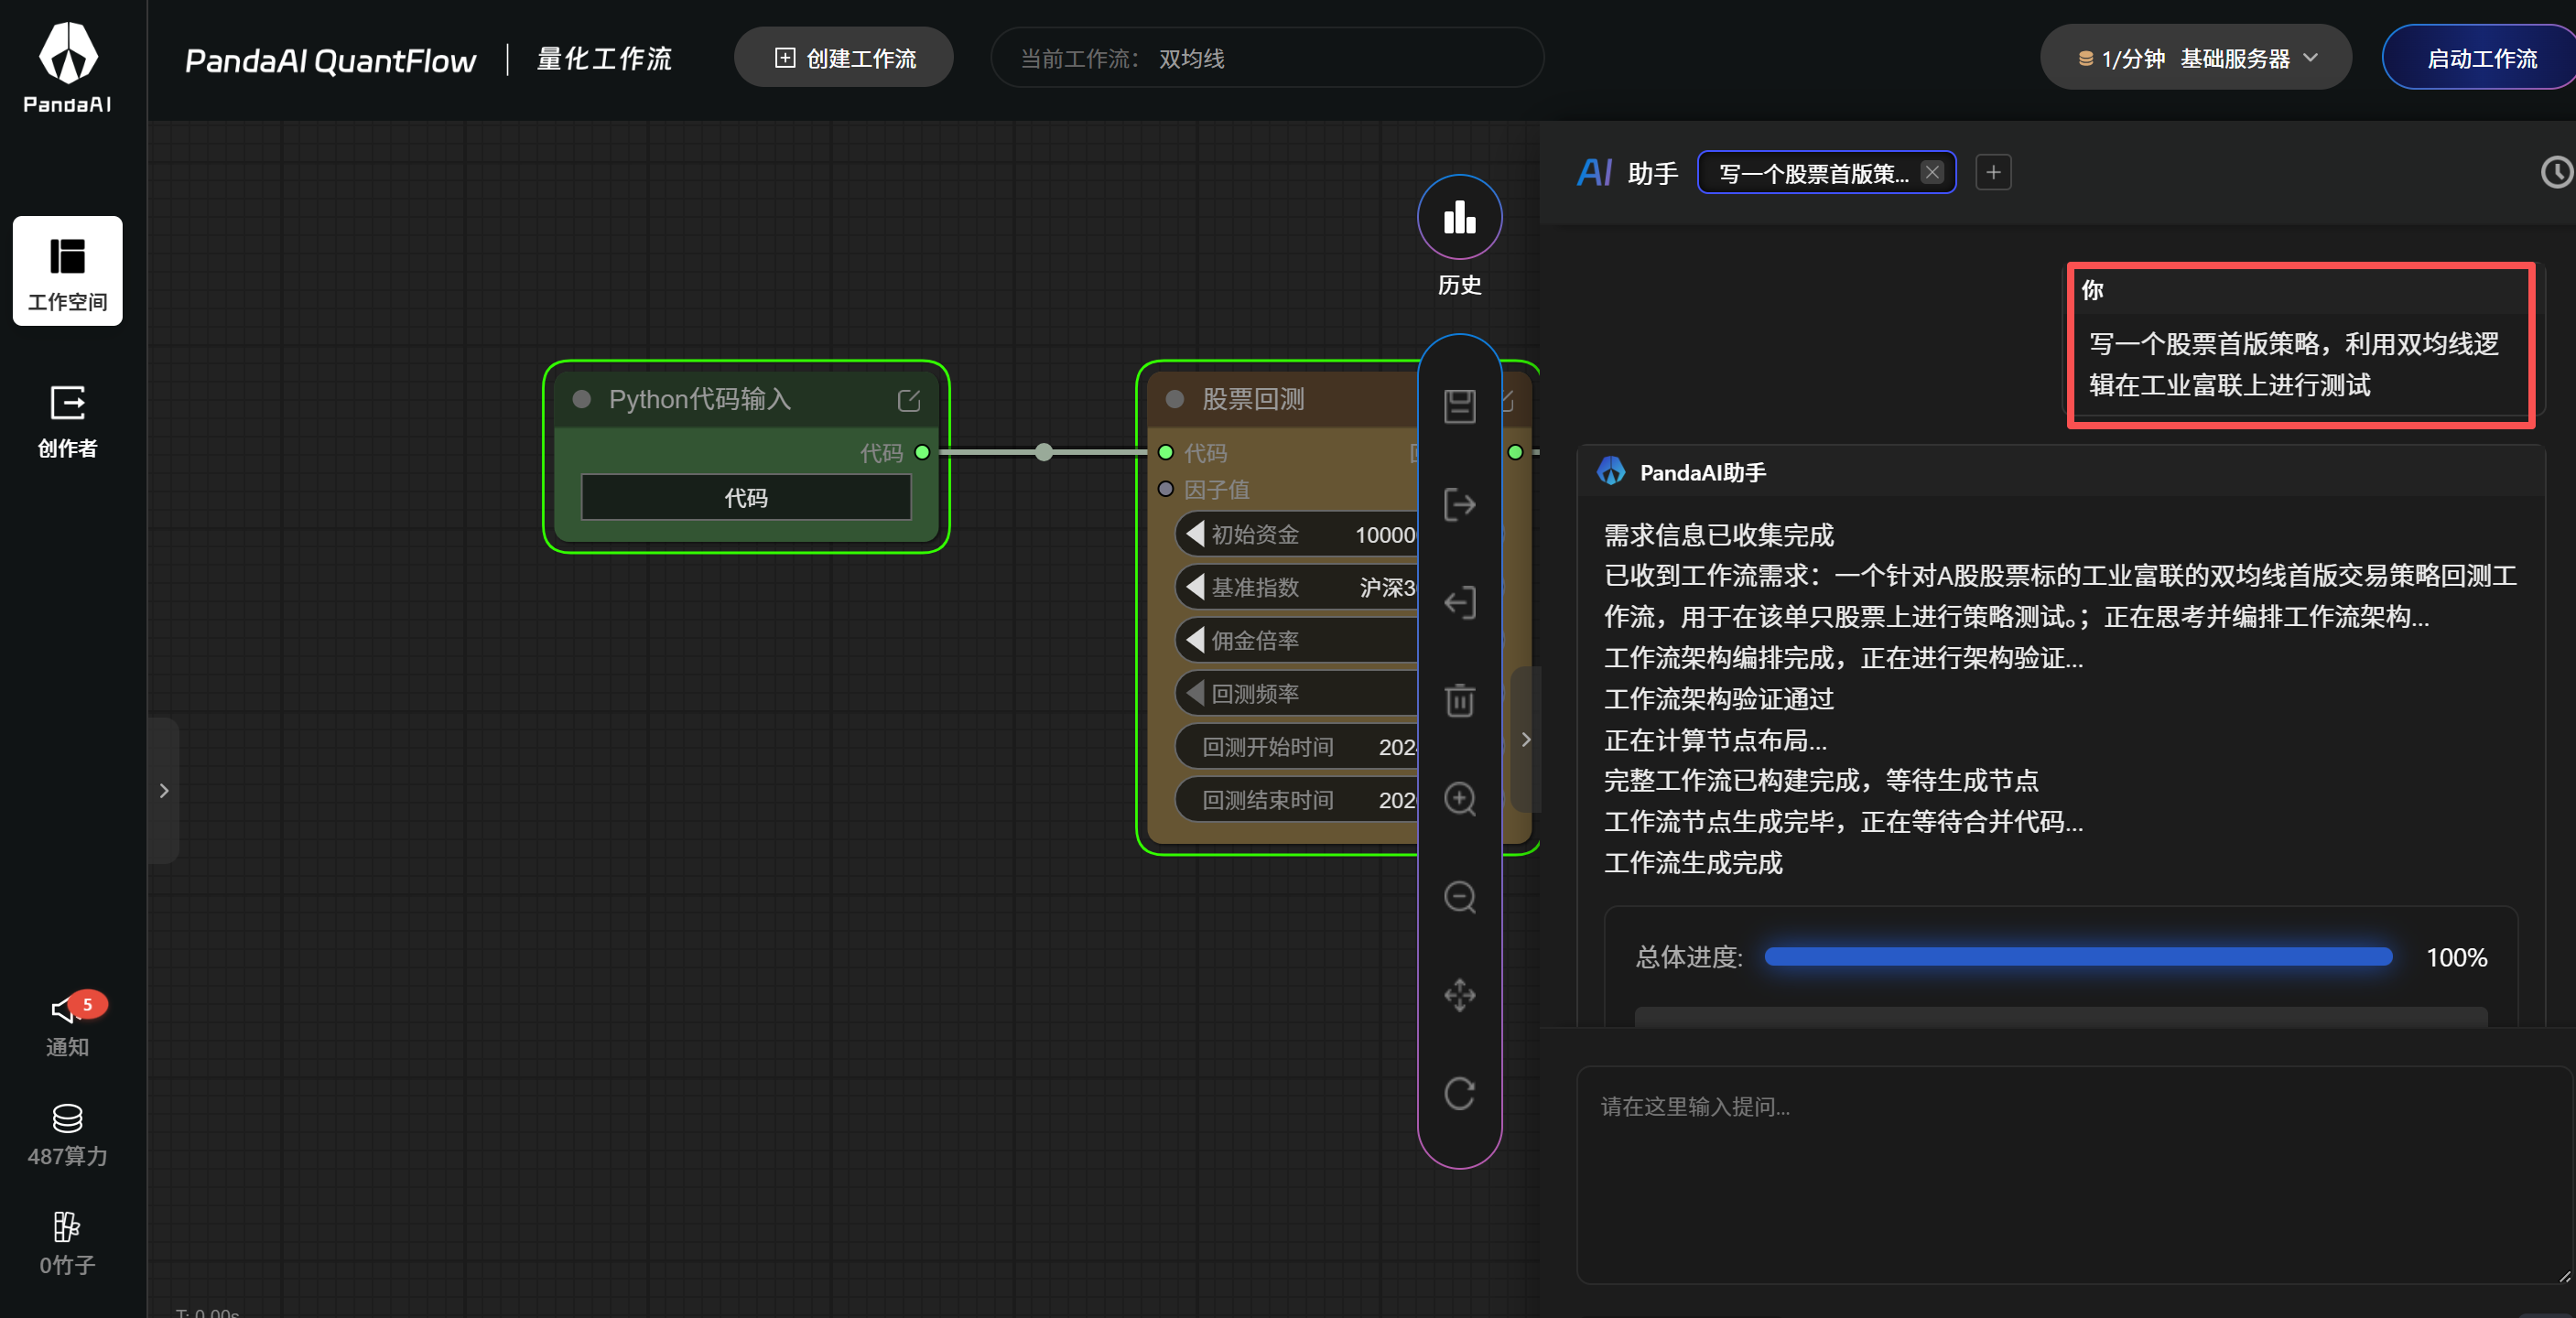This screenshot has height=1318, width=2576.
Task: Click left arrow of 佣金倍率
Action: [1194, 639]
